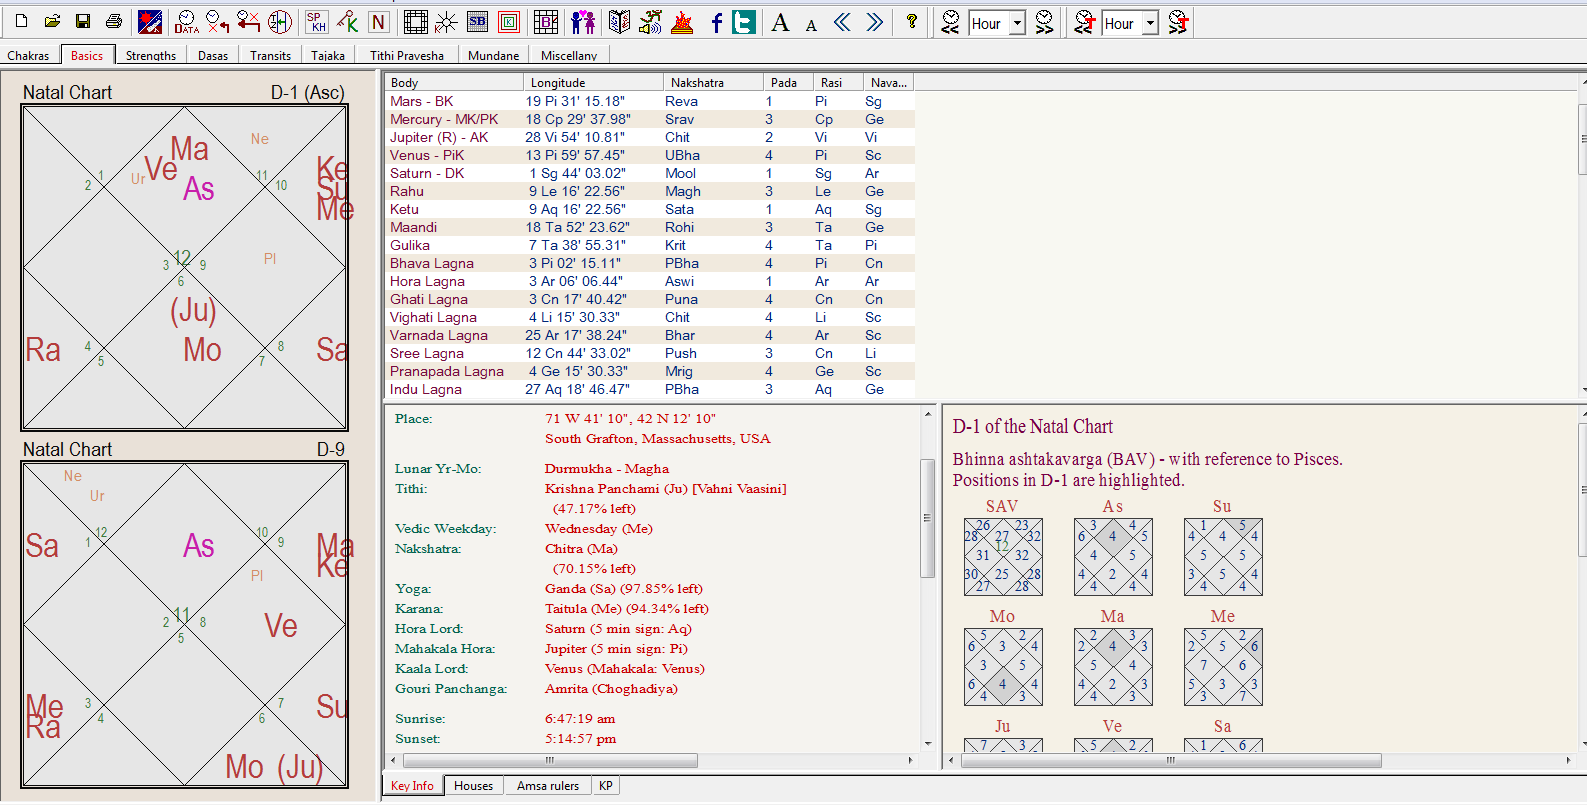This screenshot has height=805, width=1587.
Task: Select the Houses tab at the bottom
Action: point(473,786)
